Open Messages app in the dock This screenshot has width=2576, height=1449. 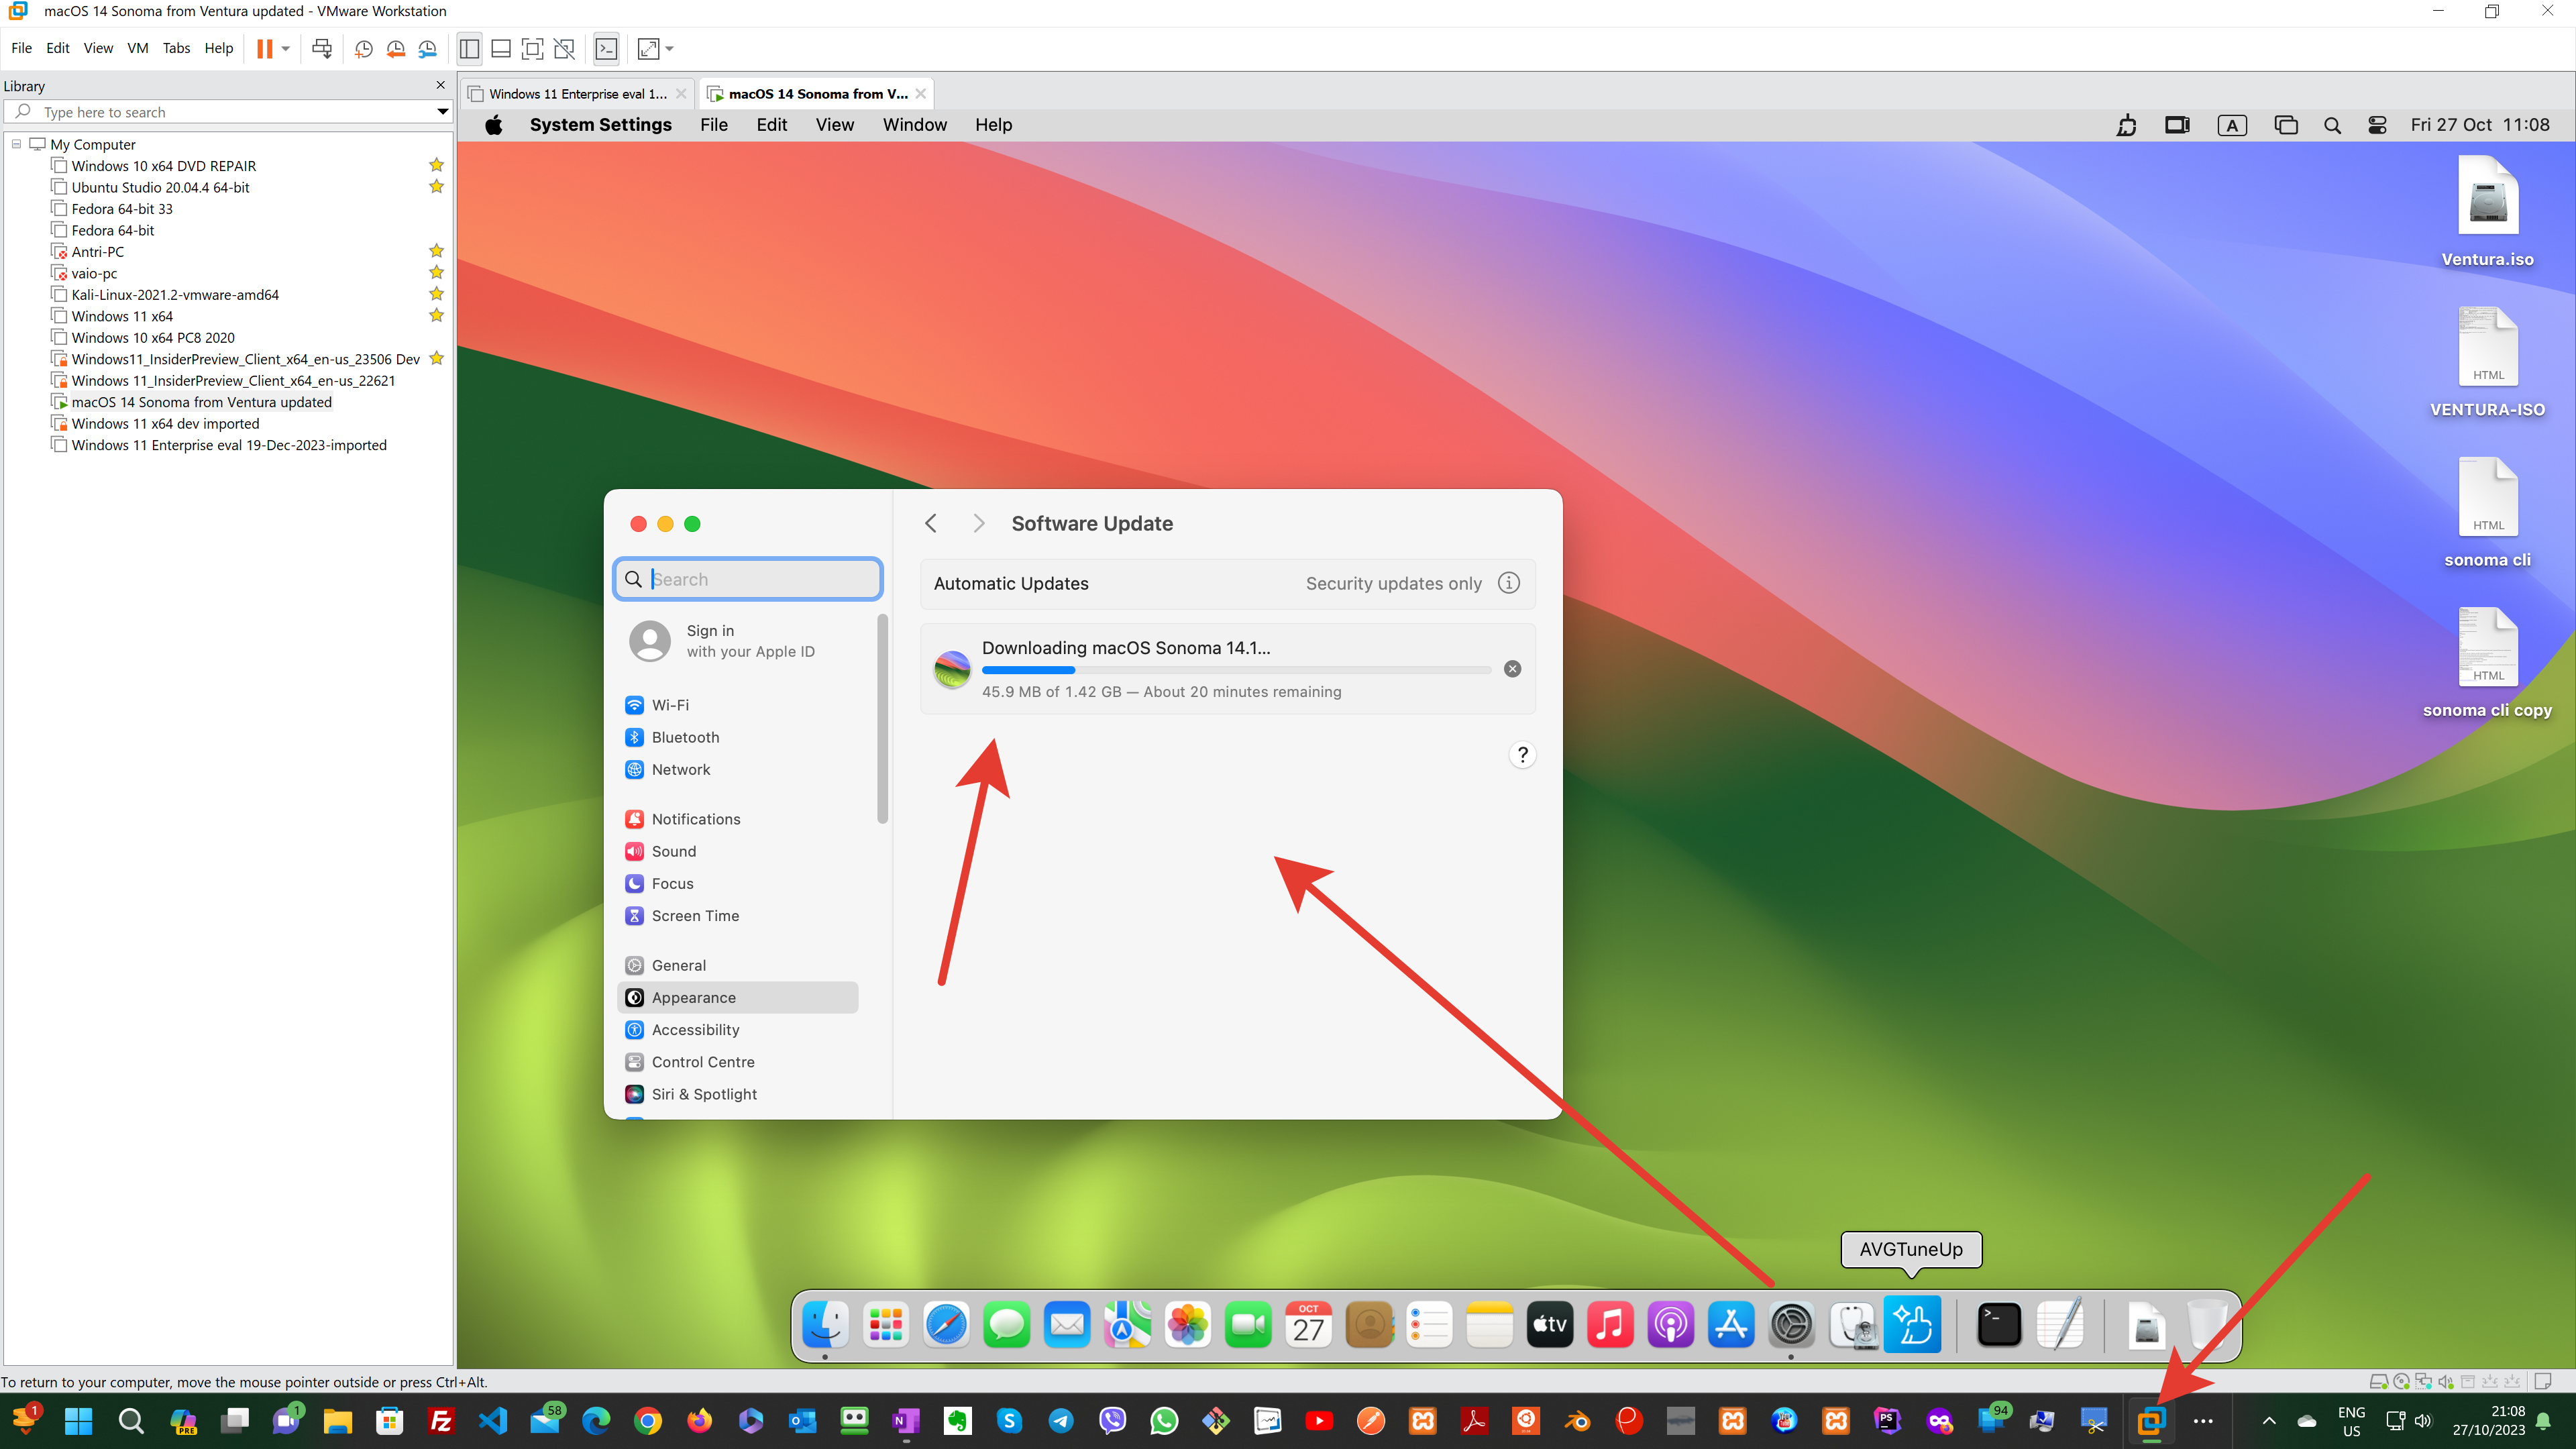[x=1007, y=1325]
